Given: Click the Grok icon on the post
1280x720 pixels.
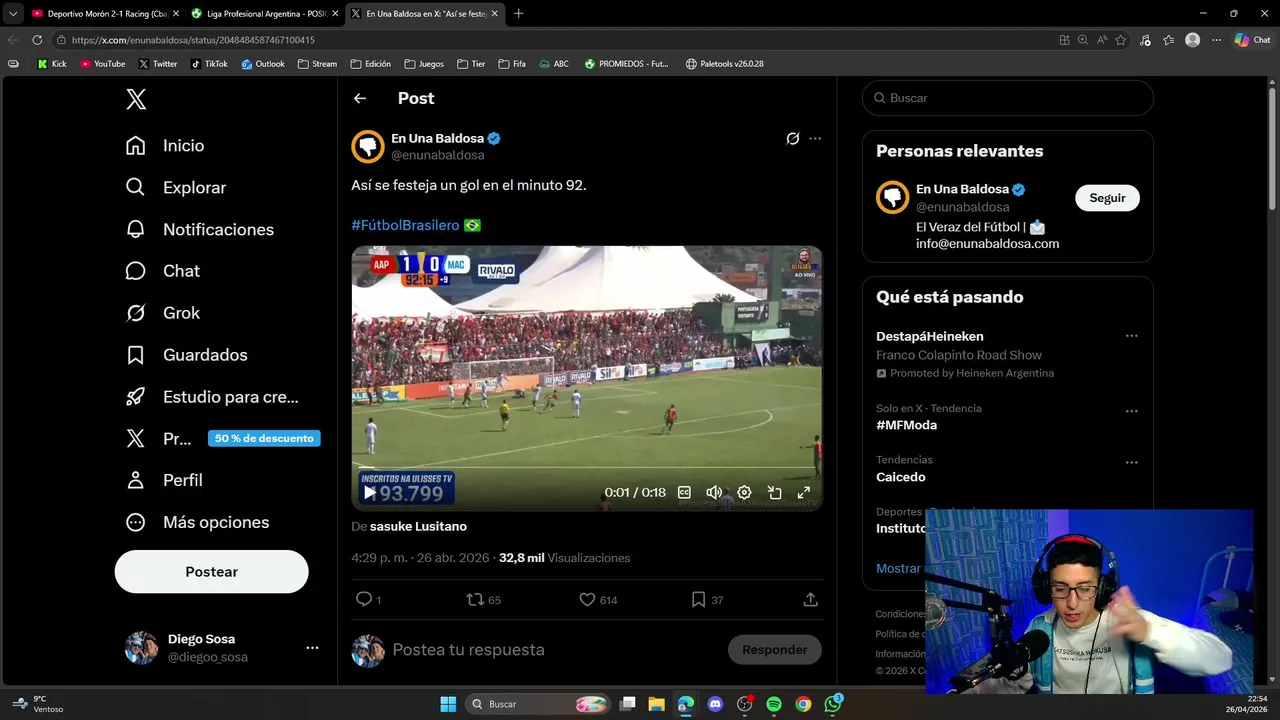Looking at the screenshot, I should click(792, 139).
